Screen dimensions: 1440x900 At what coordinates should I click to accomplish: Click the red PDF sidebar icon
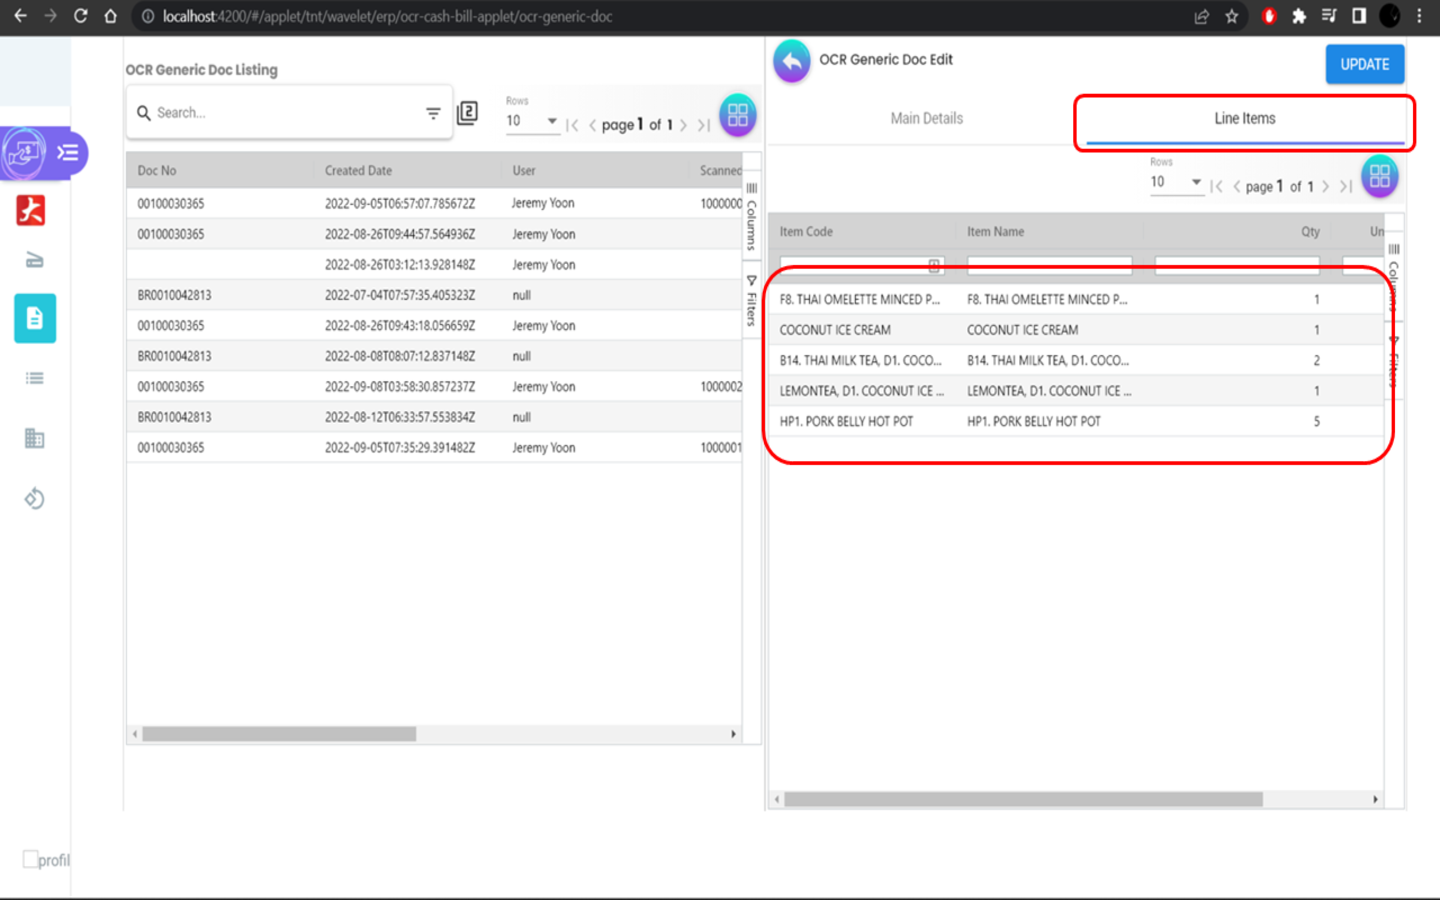tap(31, 211)
